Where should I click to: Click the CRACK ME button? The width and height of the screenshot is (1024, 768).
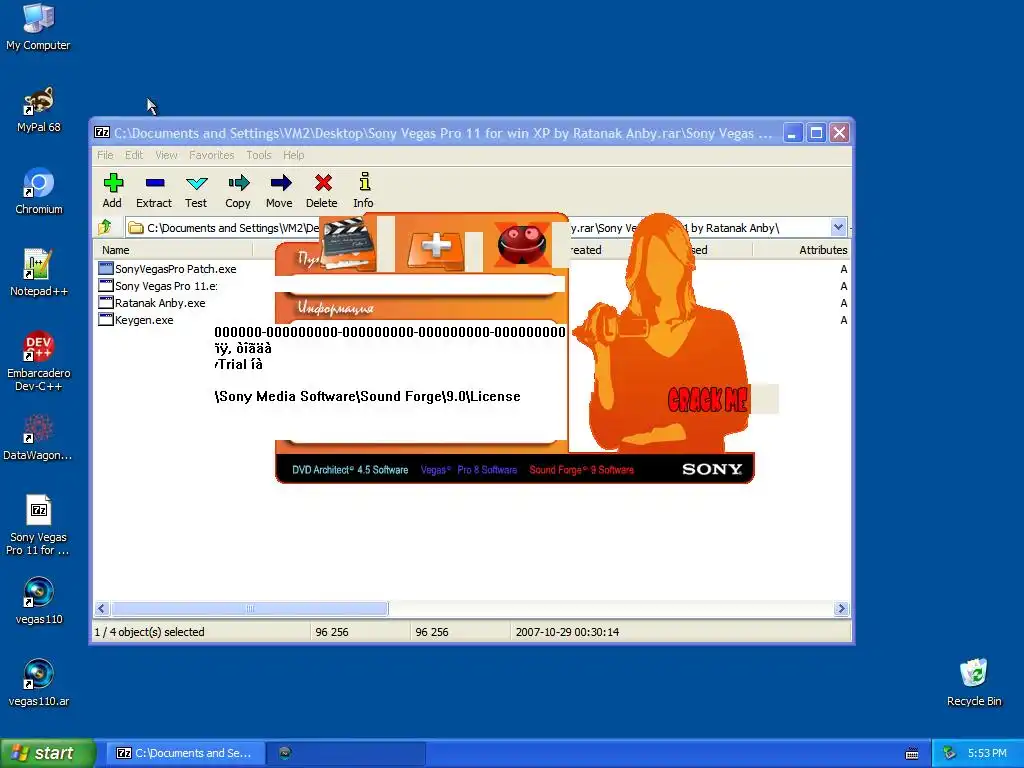[707, 400]
